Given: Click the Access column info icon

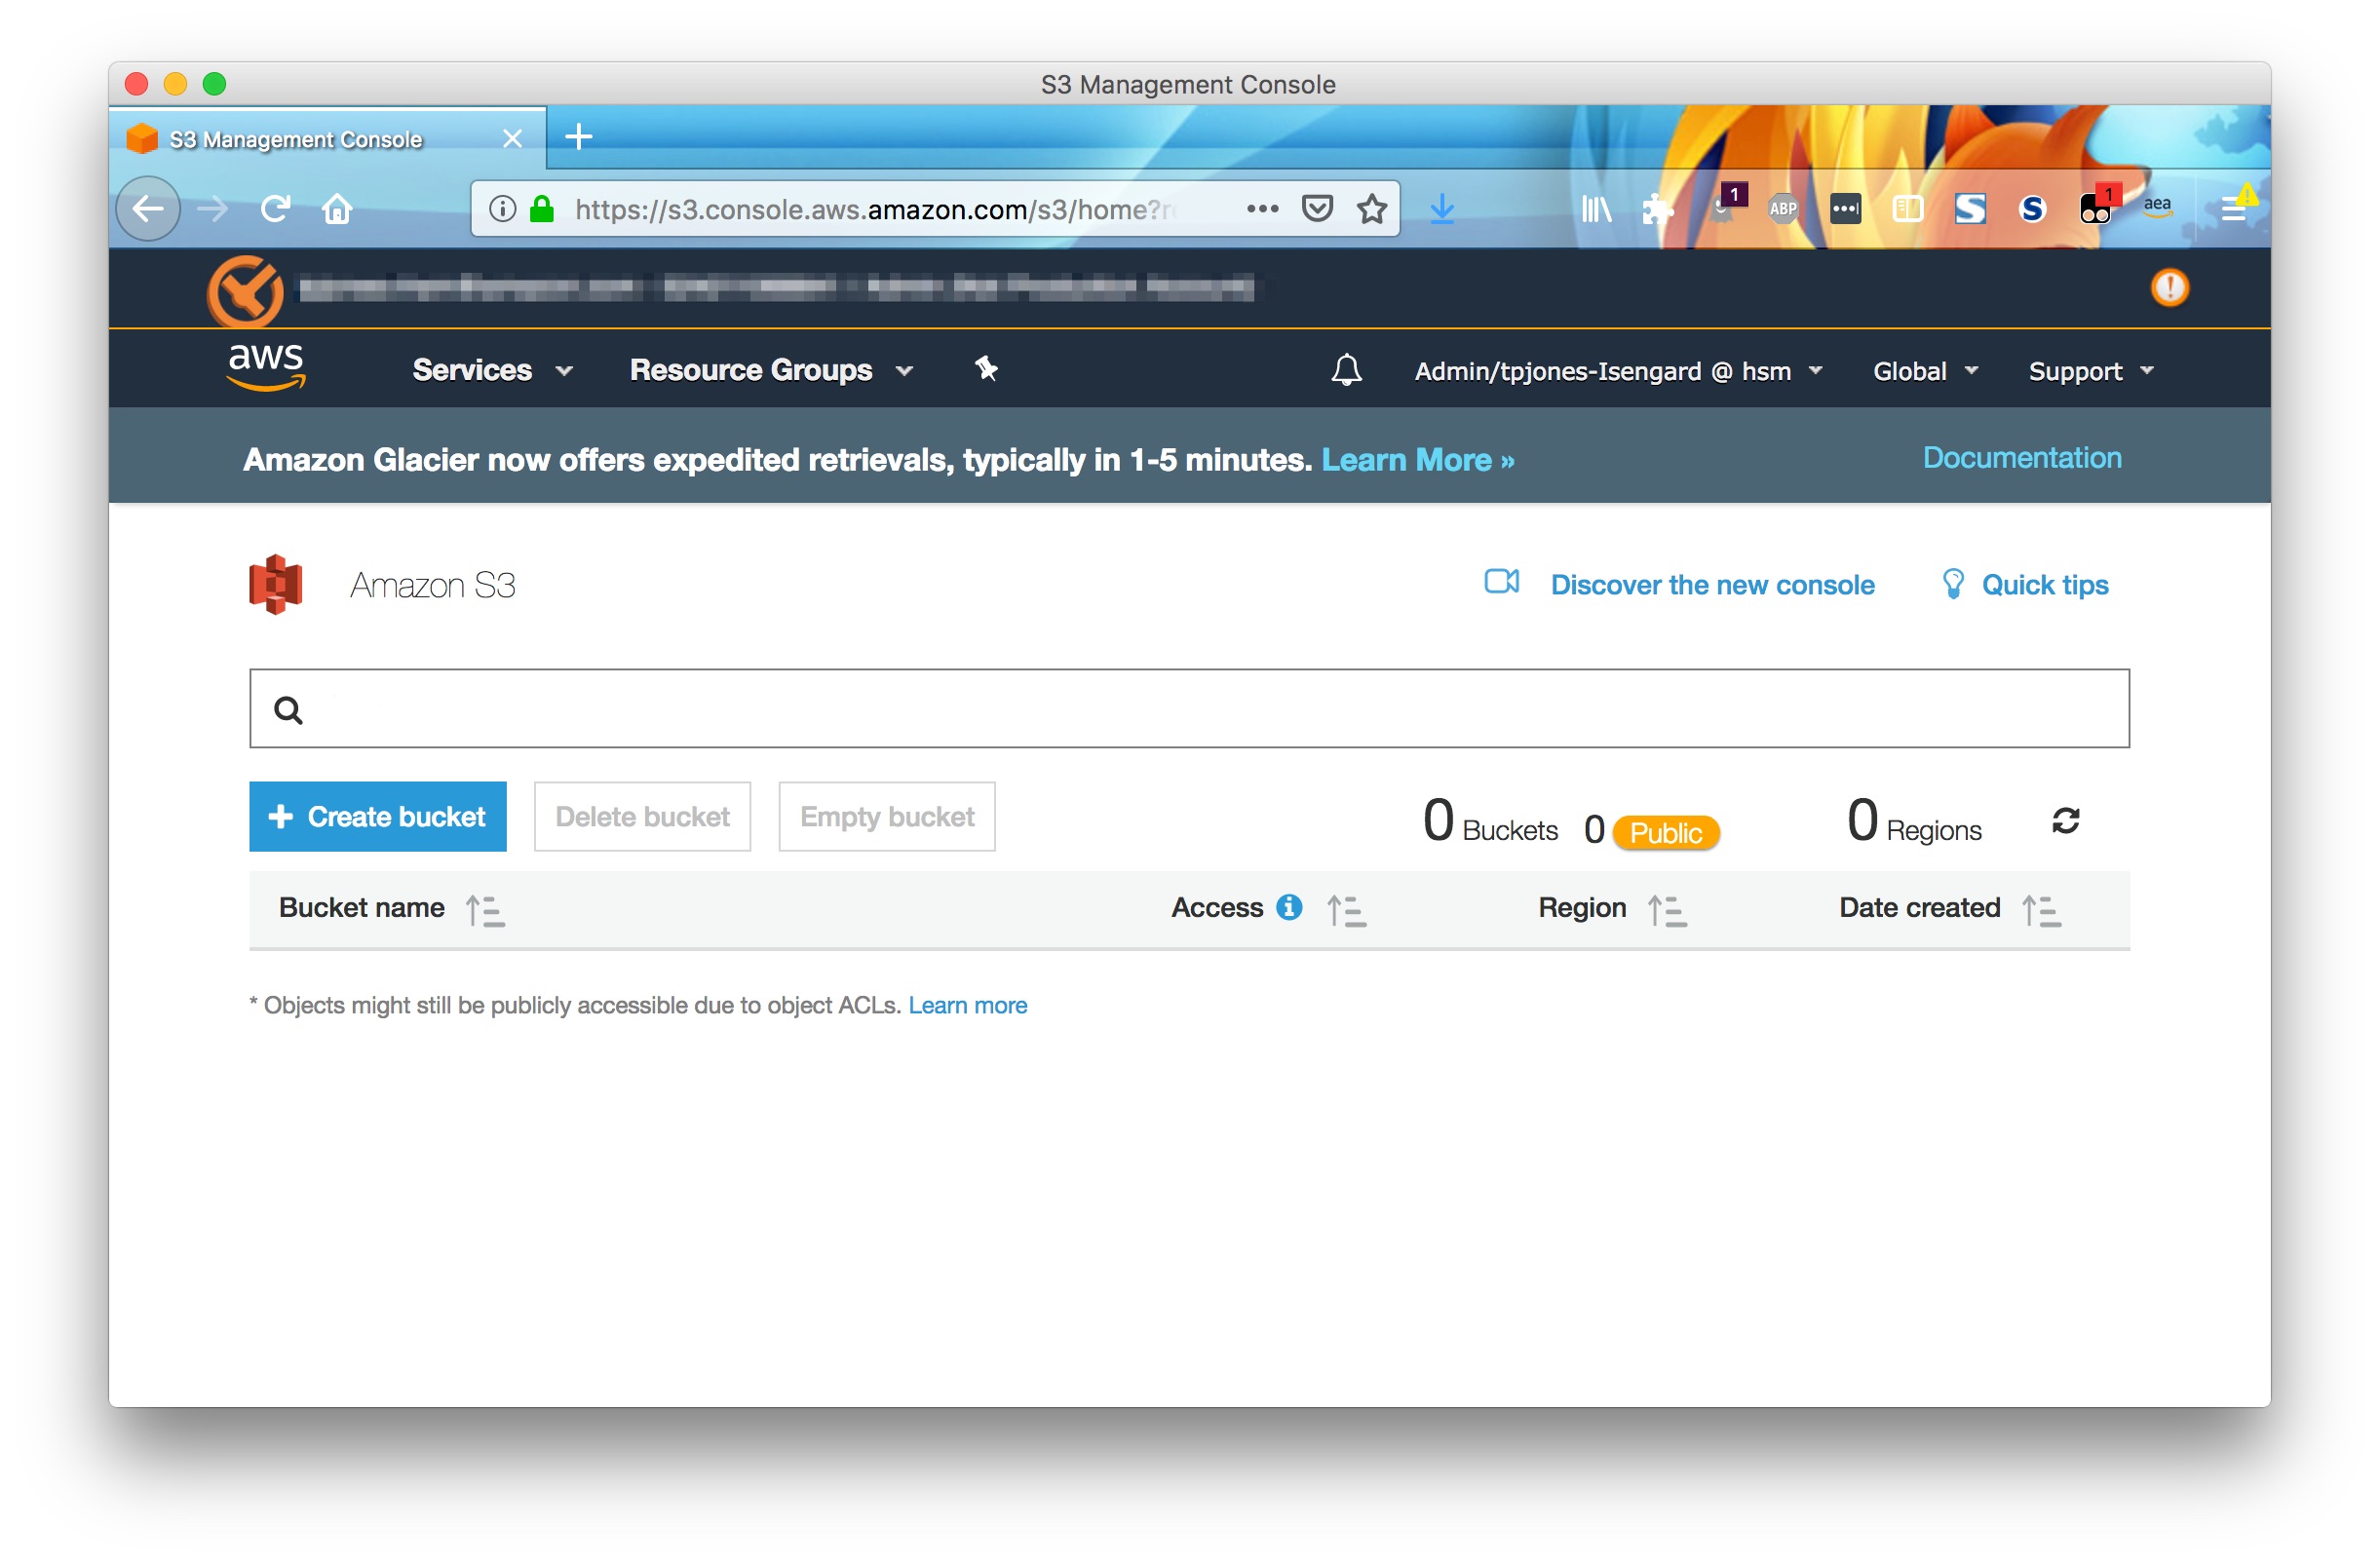Looking at the screenshot, I should [1290, 907].
